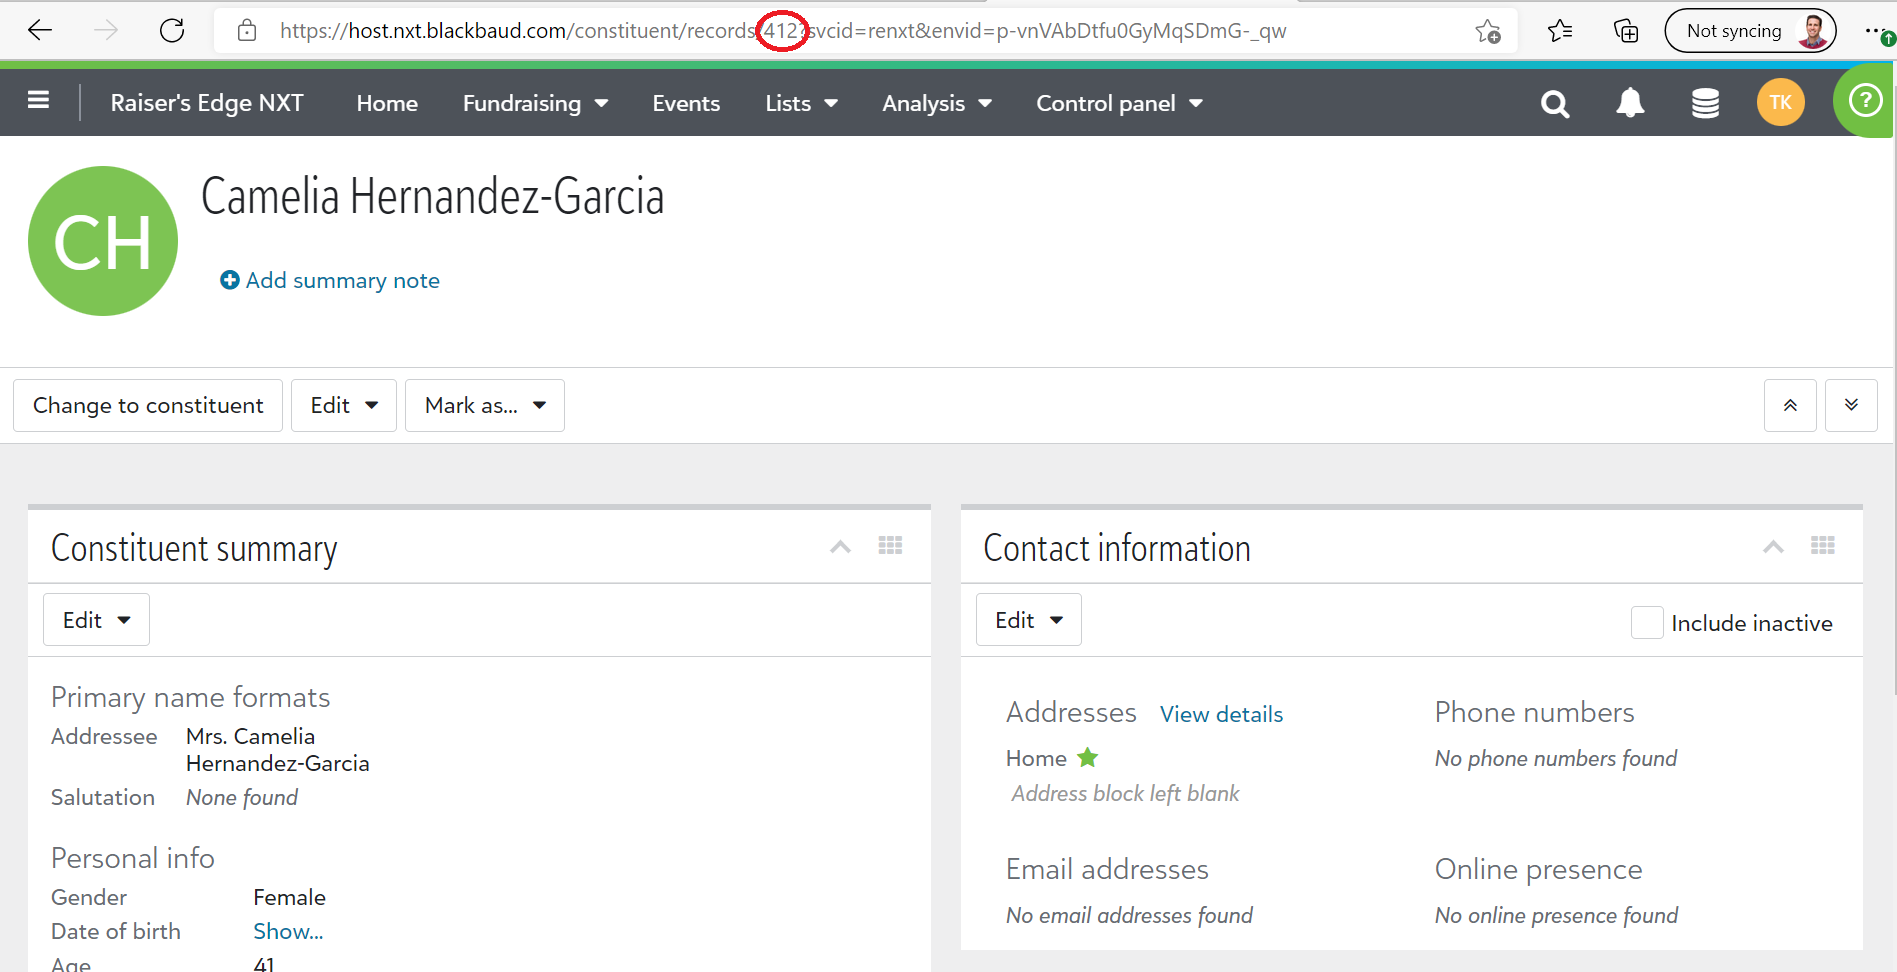Add this page to favorites star icon
The width and height of the screenshot is (1897, 972).
(x=1488, y=31)
